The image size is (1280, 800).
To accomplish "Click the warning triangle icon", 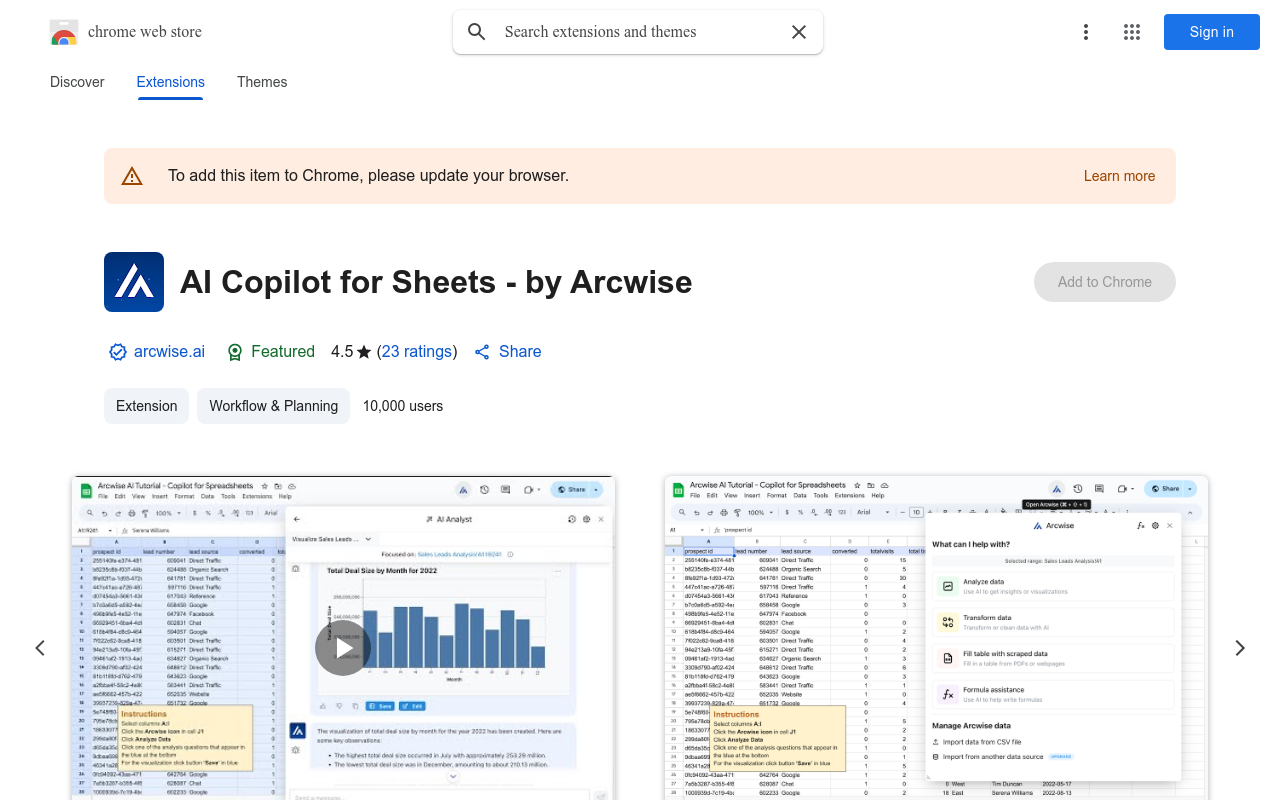I will pyautogui.click(x=132, y=176).
